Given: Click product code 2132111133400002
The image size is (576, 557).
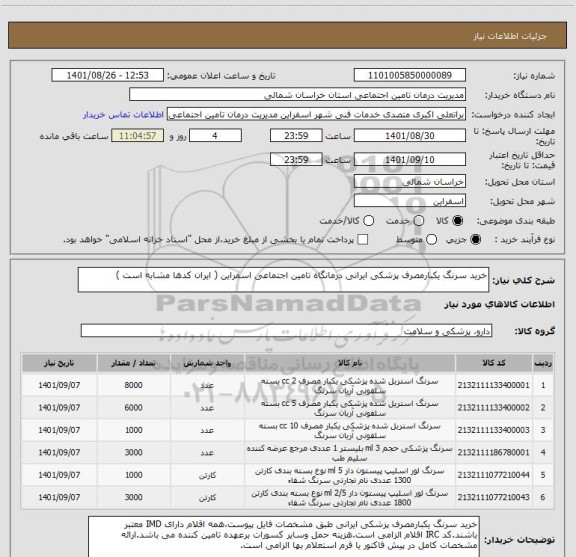Looking at the screenshot, I should coord(493,408).
